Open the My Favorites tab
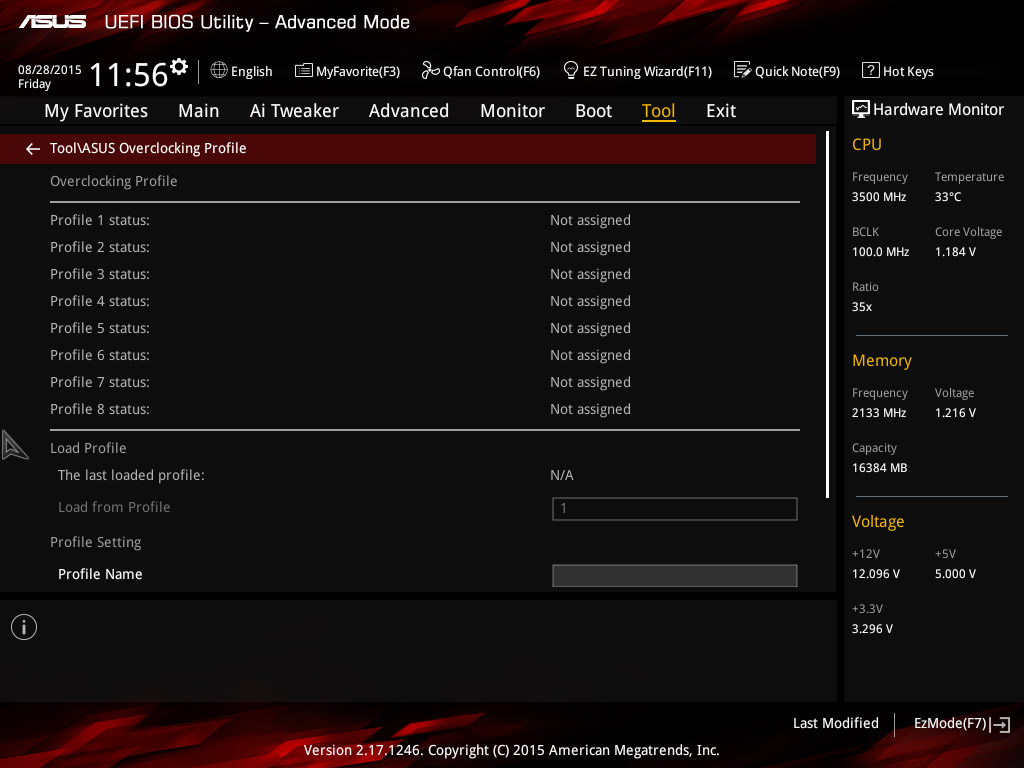This screenshot has height=768, width=1024. coord(96,111)
